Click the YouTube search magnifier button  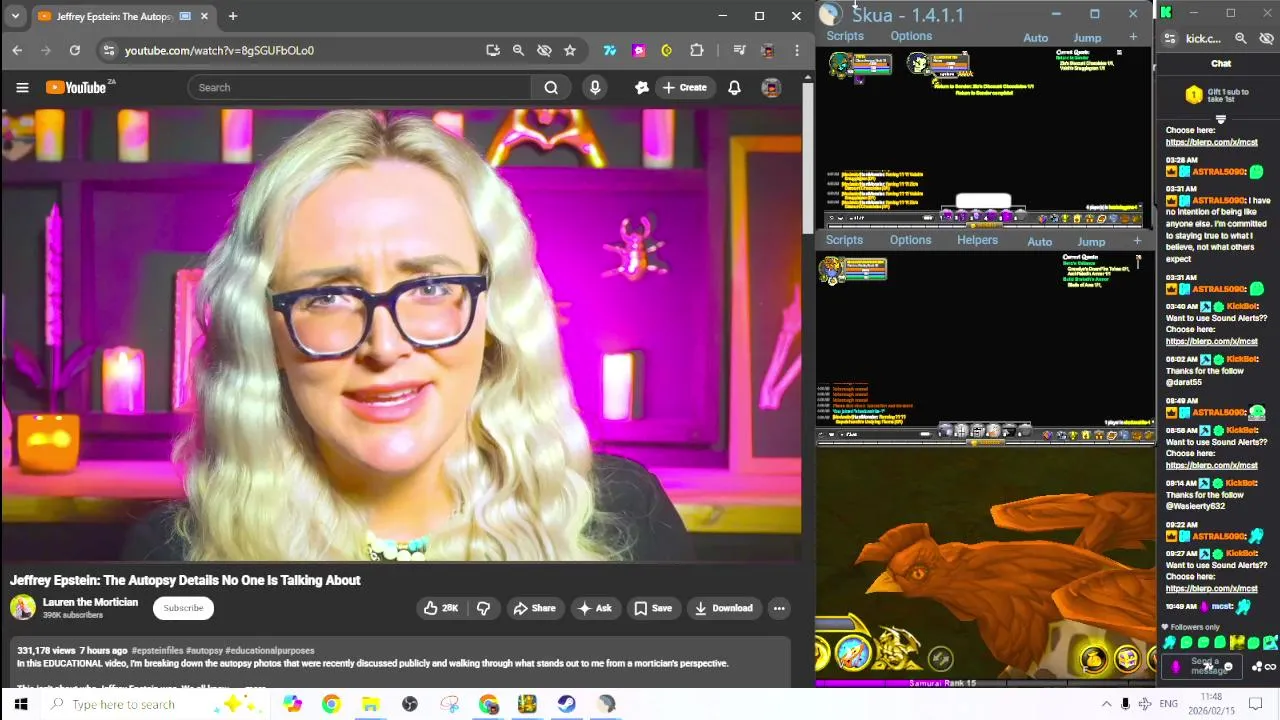[551, 87]
